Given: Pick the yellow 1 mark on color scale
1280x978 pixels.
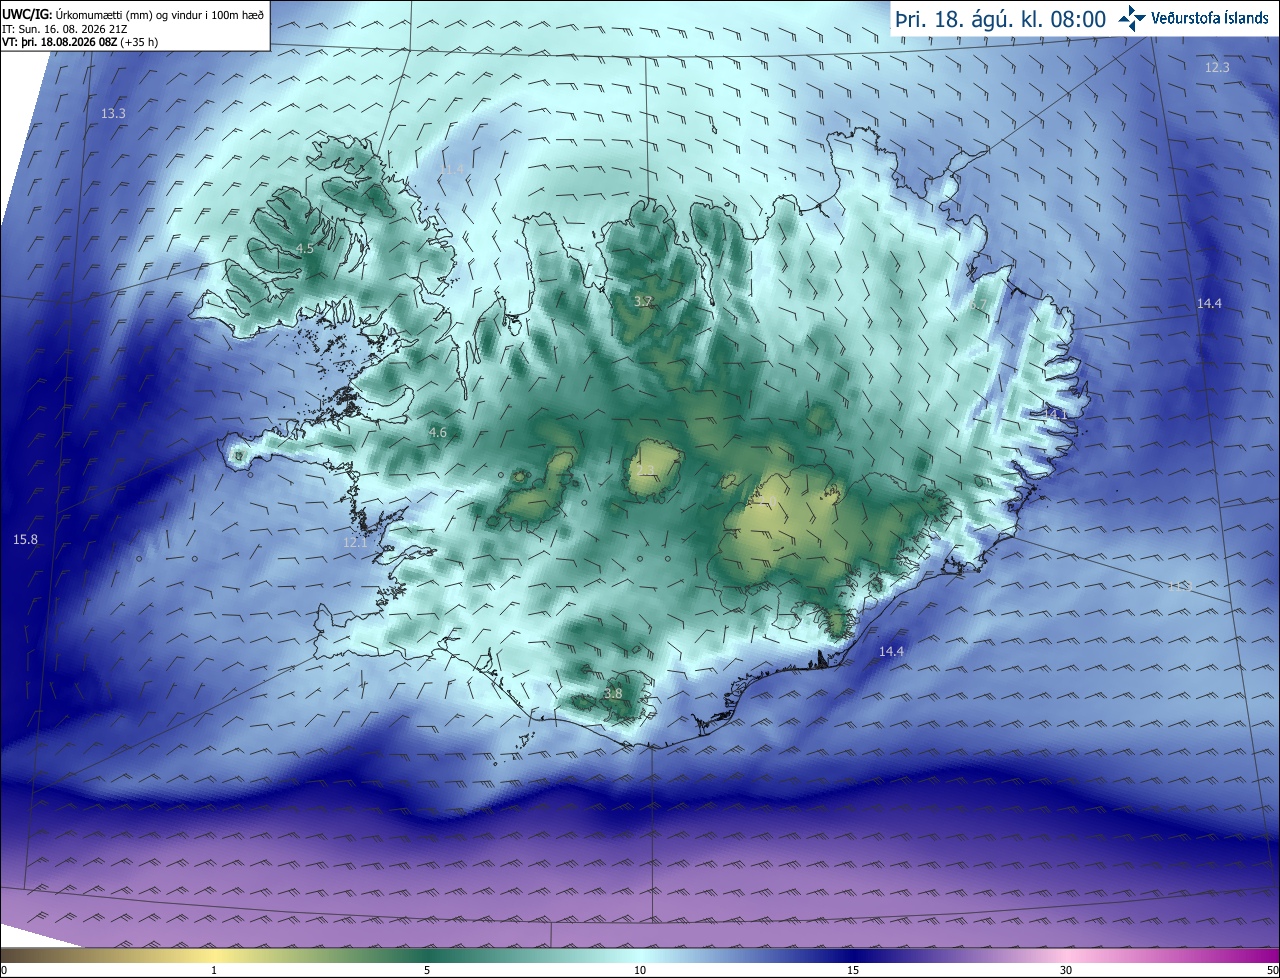Looking at the screenshot, I should coord(214,970).
